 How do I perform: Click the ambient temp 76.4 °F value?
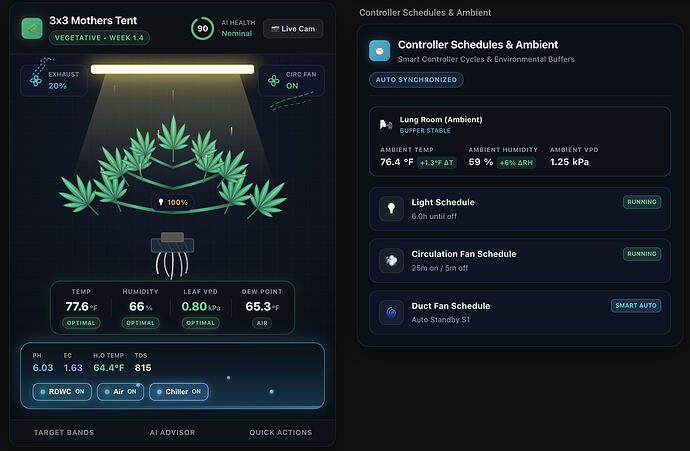click(396, 162)
